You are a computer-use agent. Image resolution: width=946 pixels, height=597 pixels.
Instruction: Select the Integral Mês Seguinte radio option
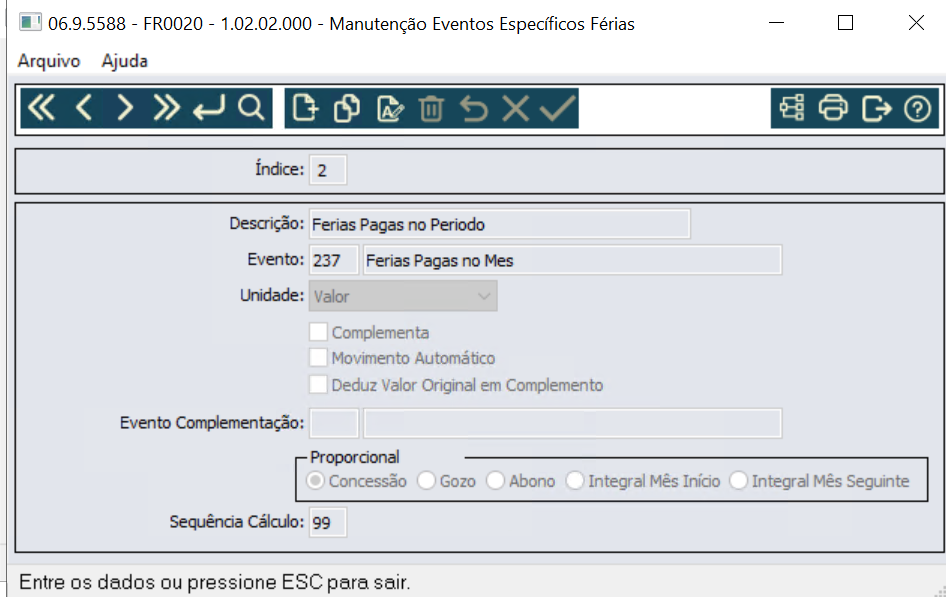[x=738, y=481]
